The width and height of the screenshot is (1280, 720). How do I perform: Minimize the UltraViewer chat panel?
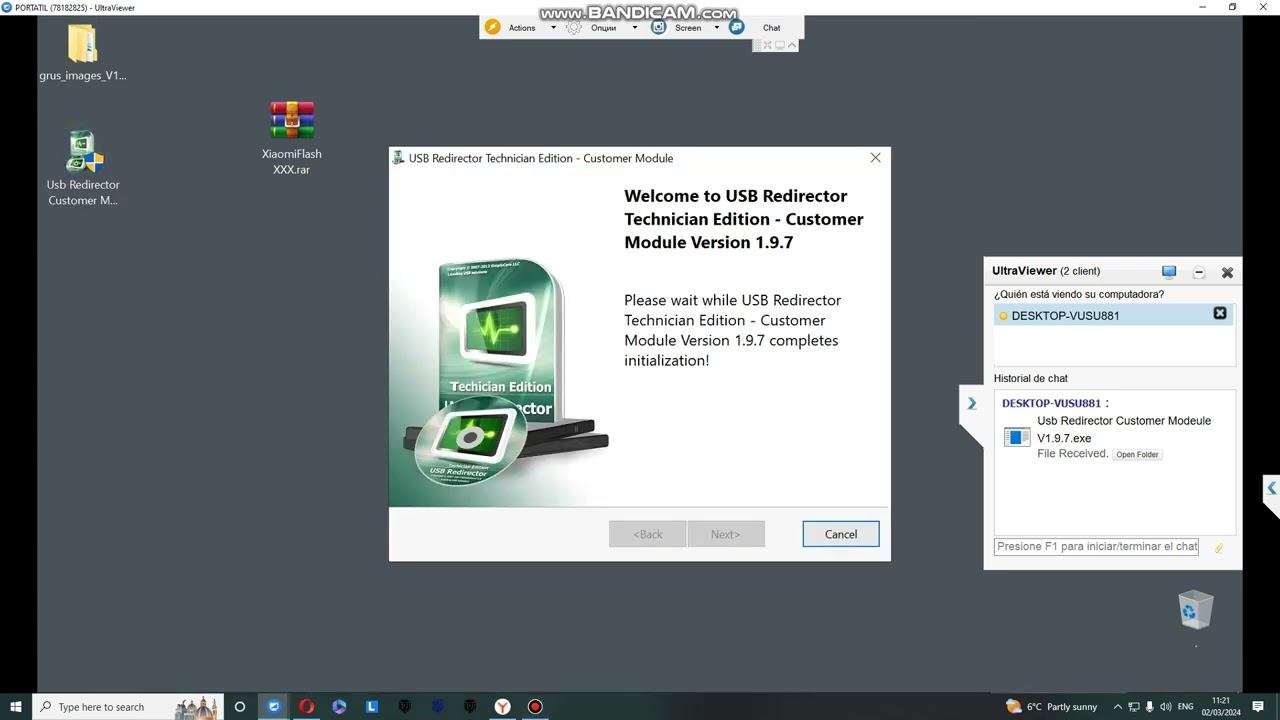coord(1199,272)
